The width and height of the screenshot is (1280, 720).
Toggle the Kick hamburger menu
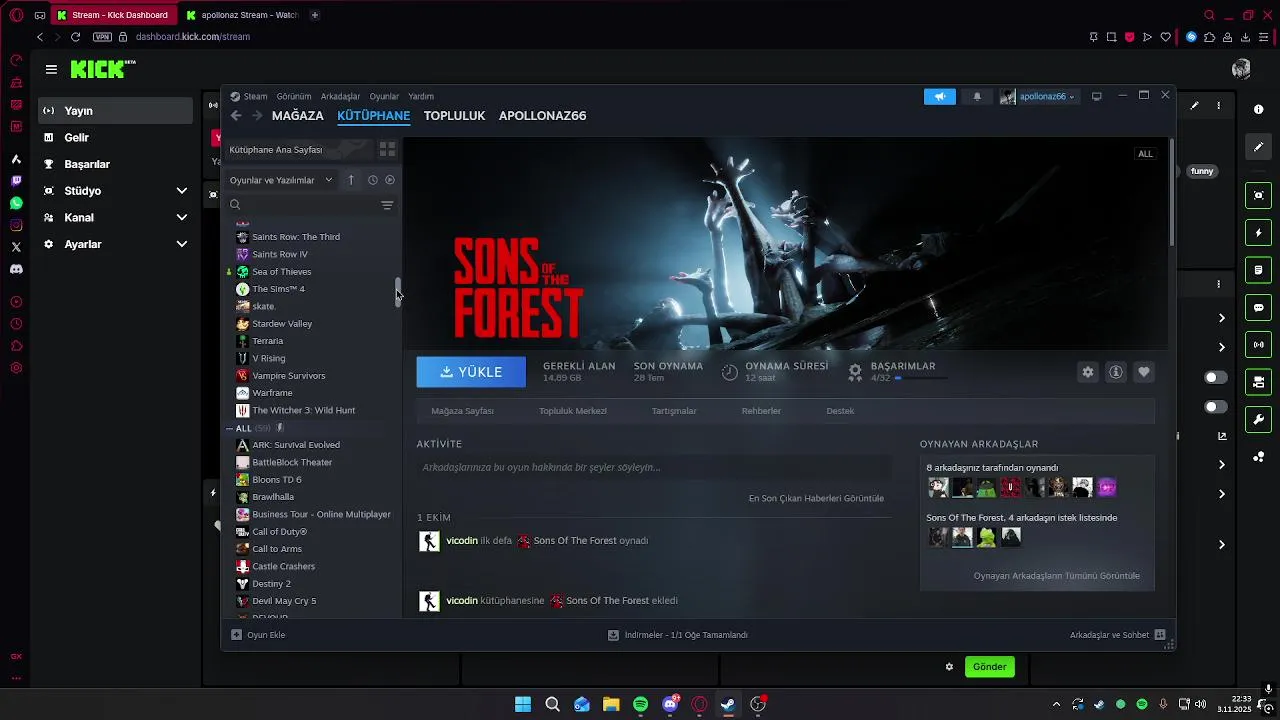click(51, 69)
